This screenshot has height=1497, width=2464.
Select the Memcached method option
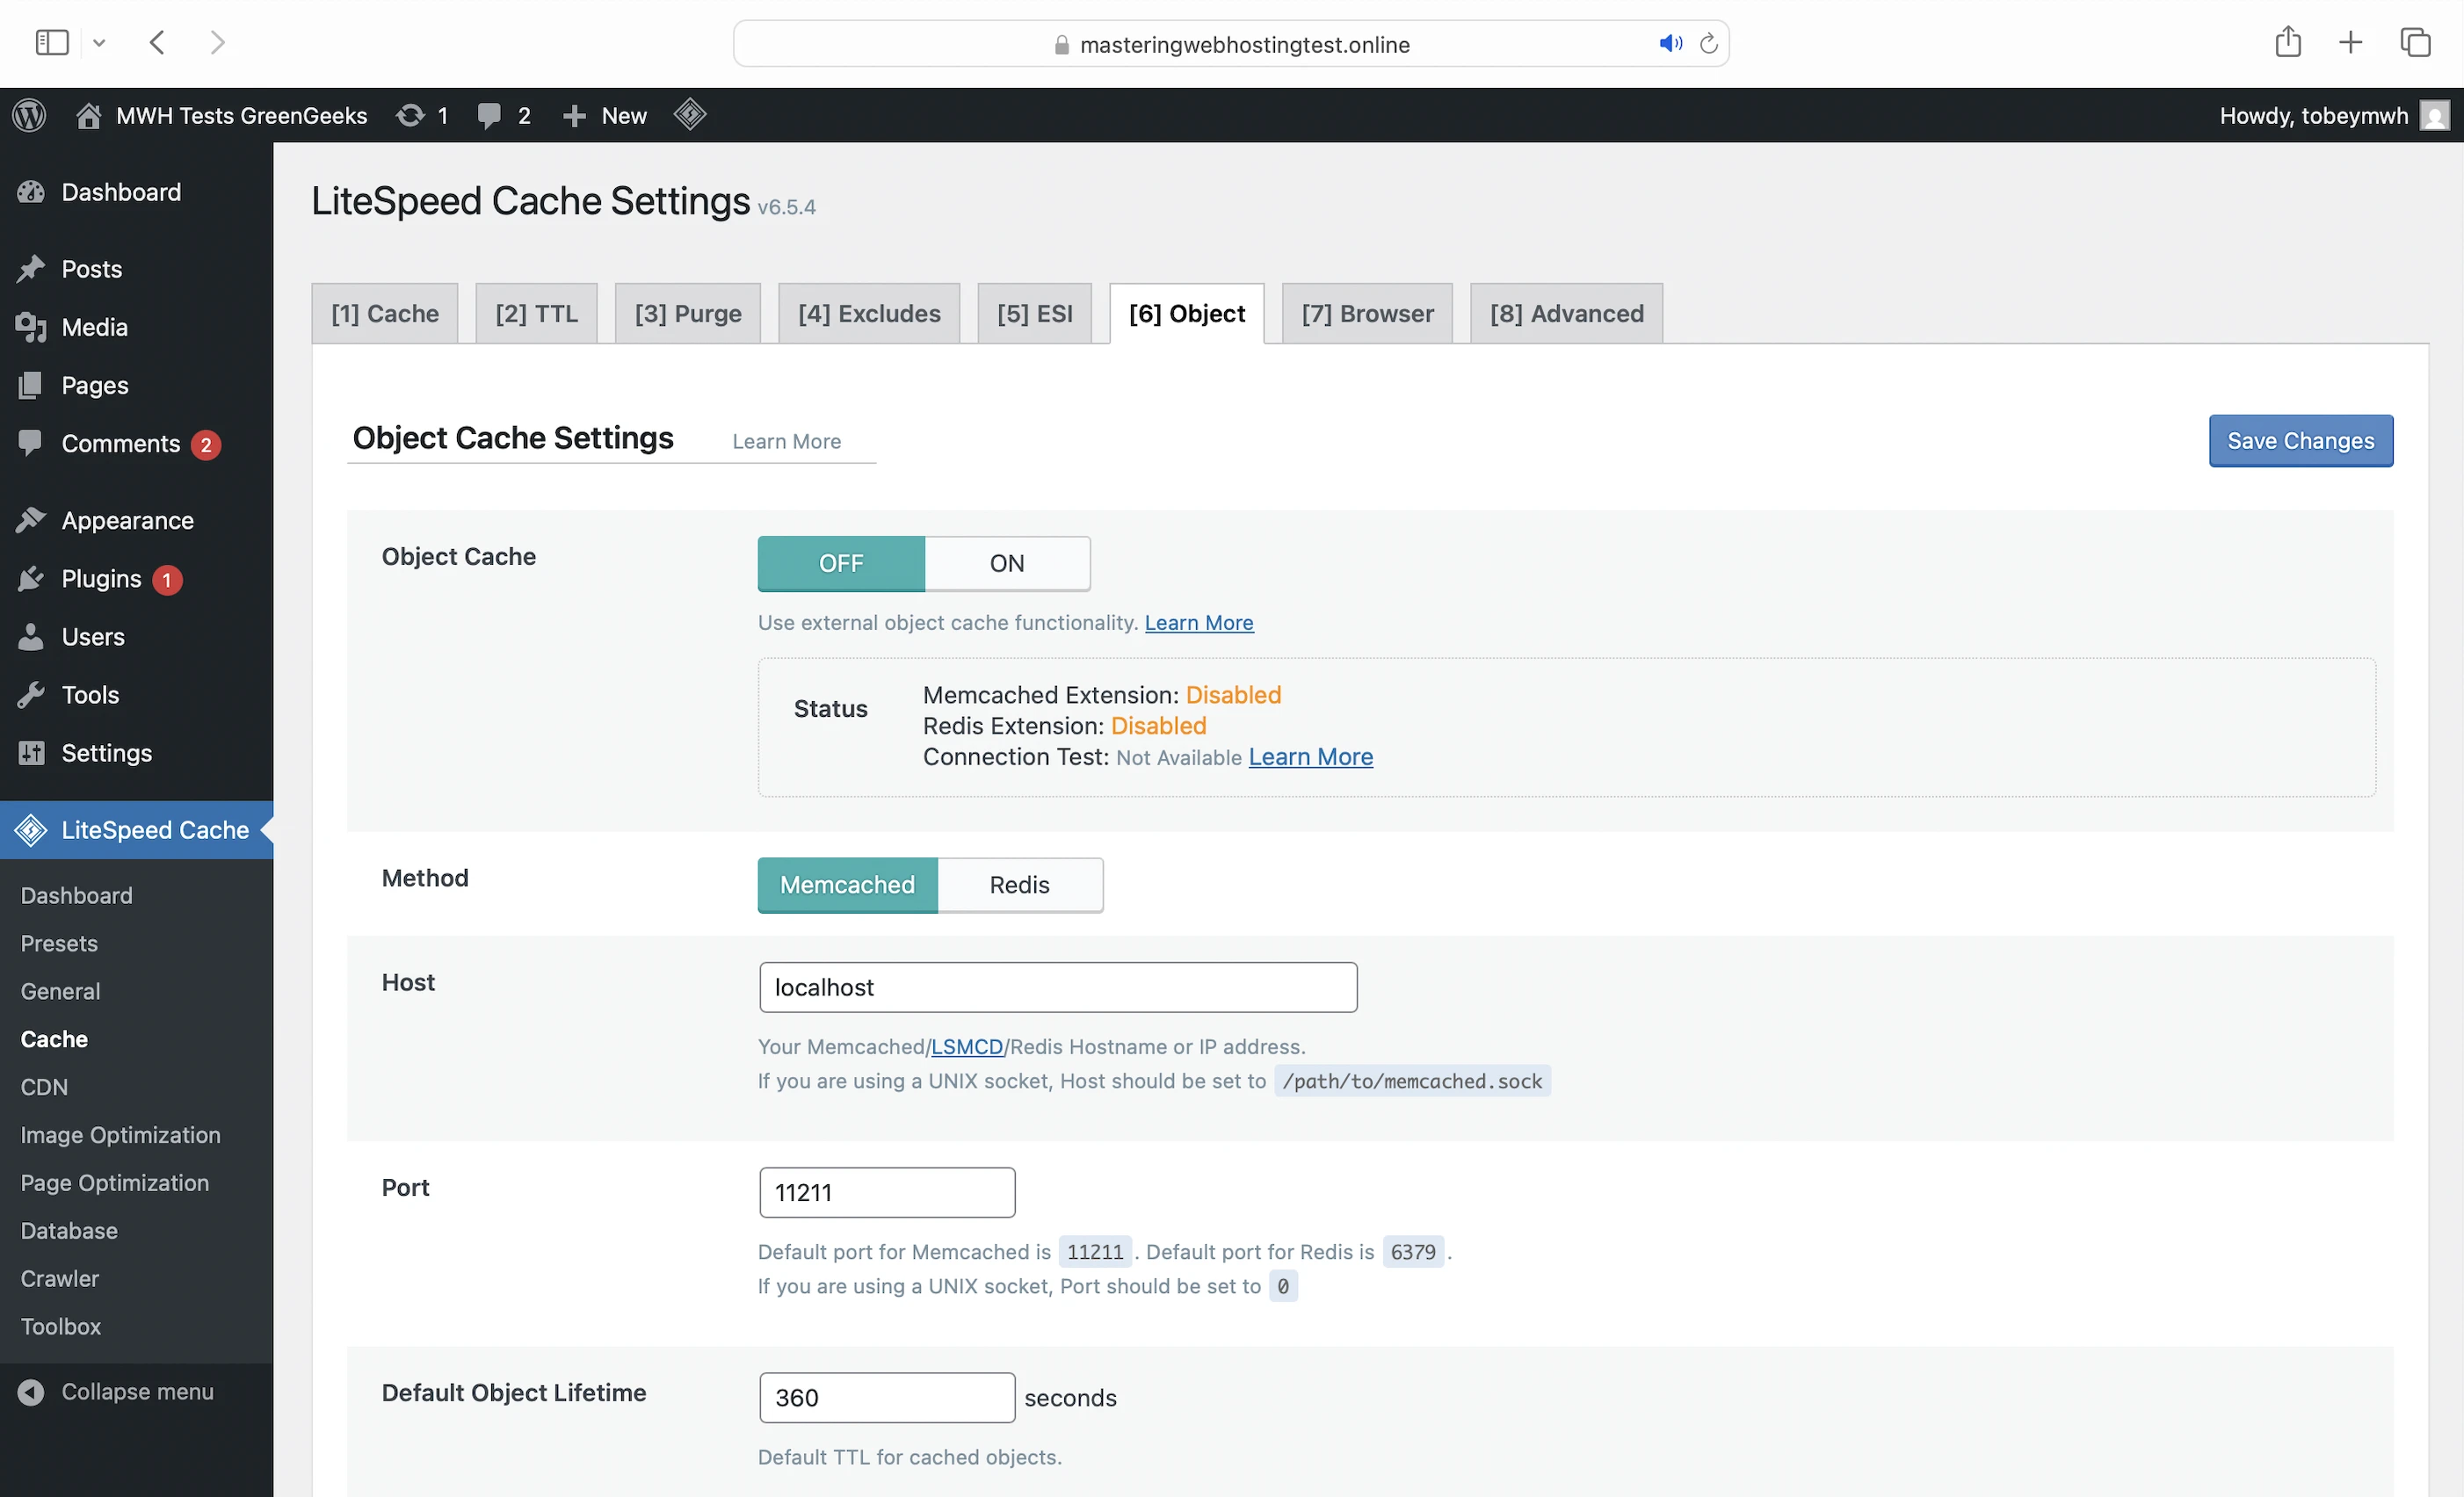pos(847,885)
